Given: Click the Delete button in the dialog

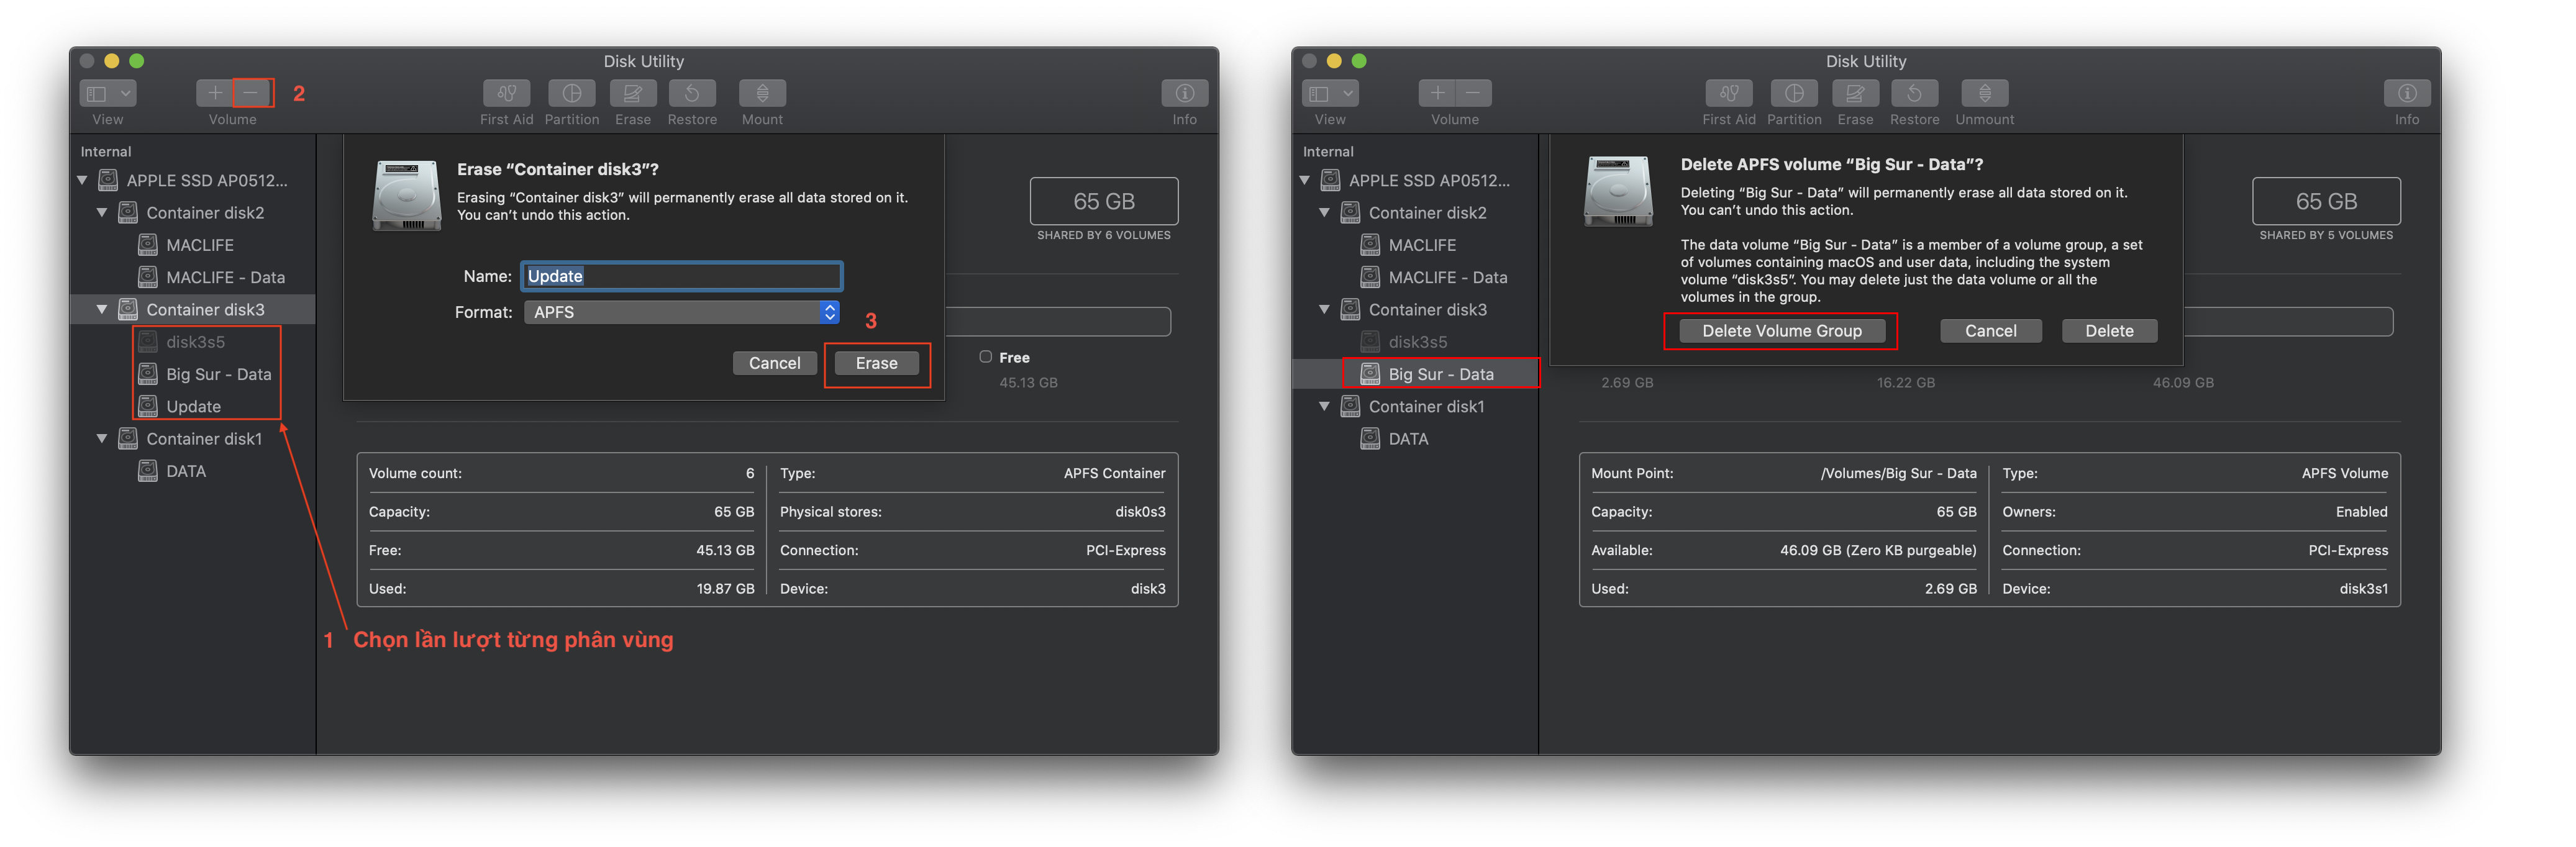Looking at the screenshot, I should 2109,330.
